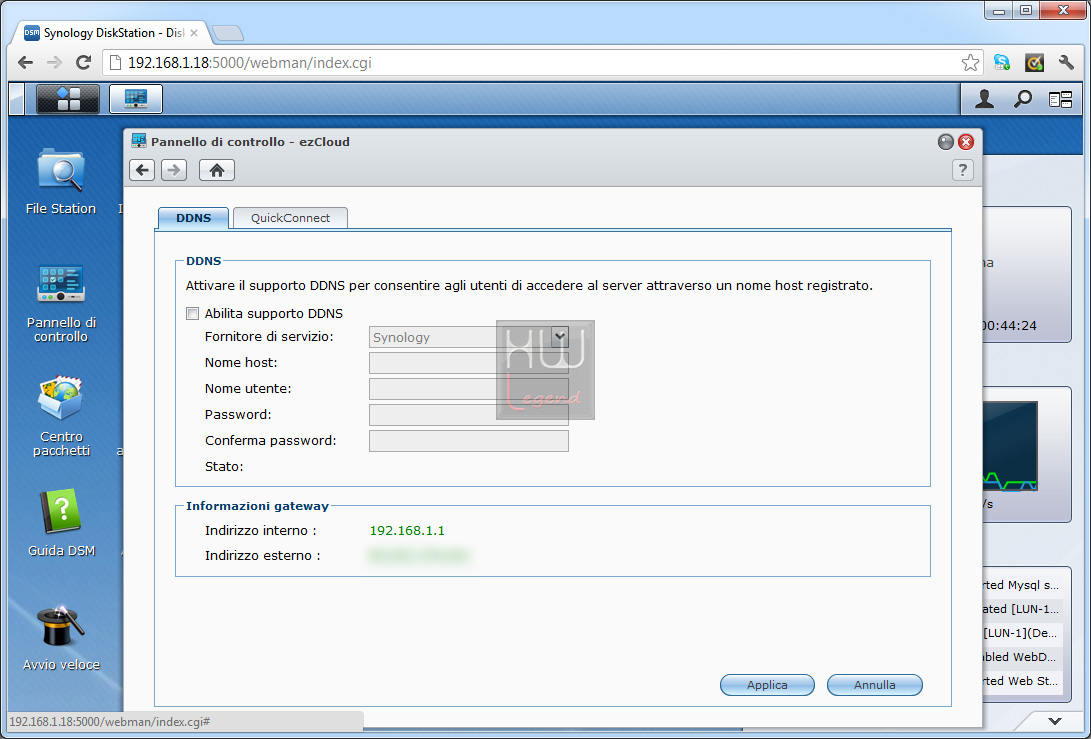Screen dimensions: 1091x739
Task: Toggle the DSM widgets panel icon
Action: click(x=1060, y=100)
